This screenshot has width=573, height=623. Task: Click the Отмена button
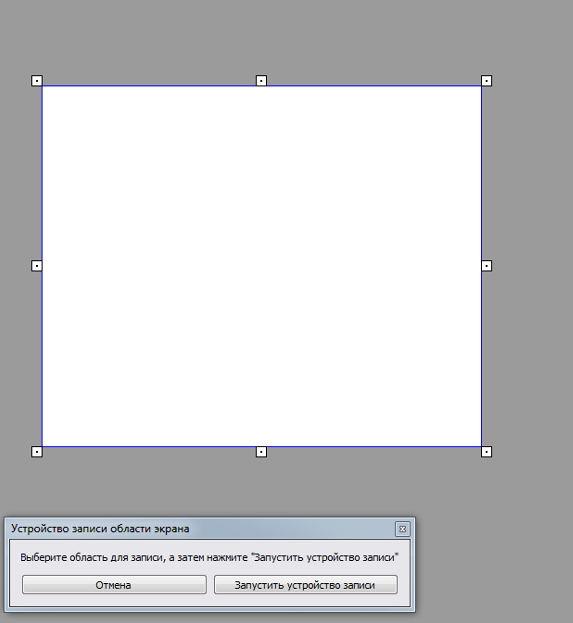coord(114,585)
